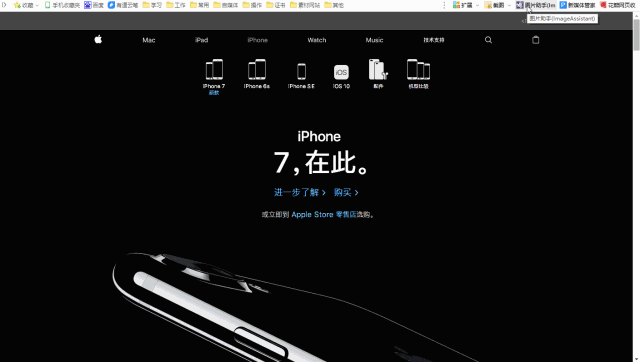Click the 7，在此。 headline text
Image resolution: width=640 pixels, height=362 pixels.
[322, 162]
